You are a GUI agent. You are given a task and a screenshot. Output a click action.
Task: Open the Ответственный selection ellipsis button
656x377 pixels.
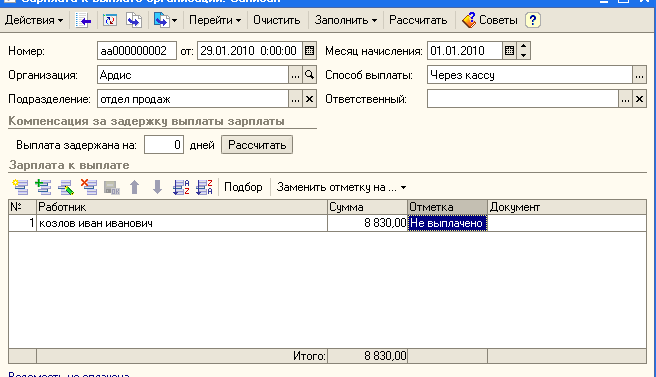[x=625, y=99]
